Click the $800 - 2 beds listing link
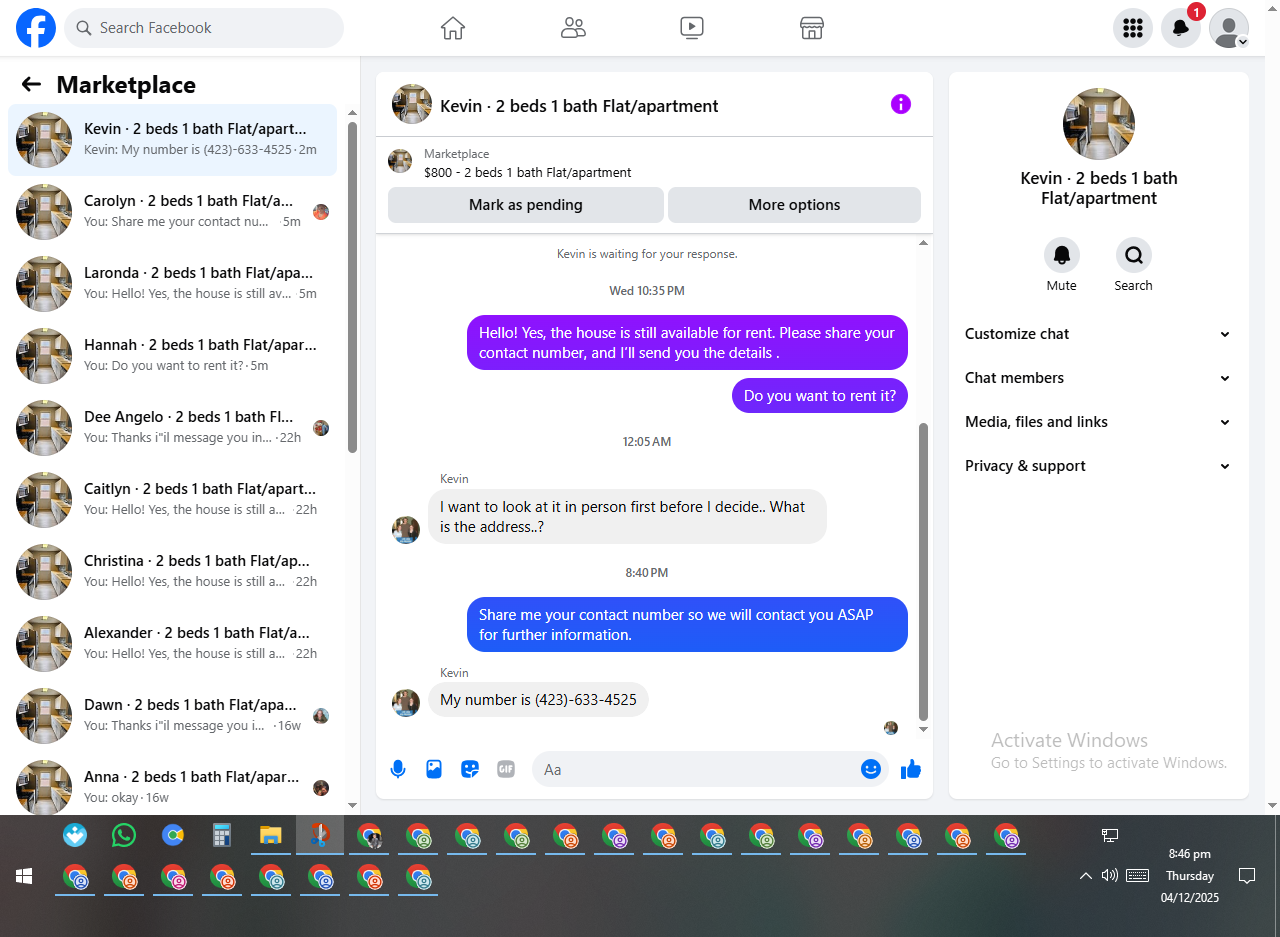 point(528,172)
